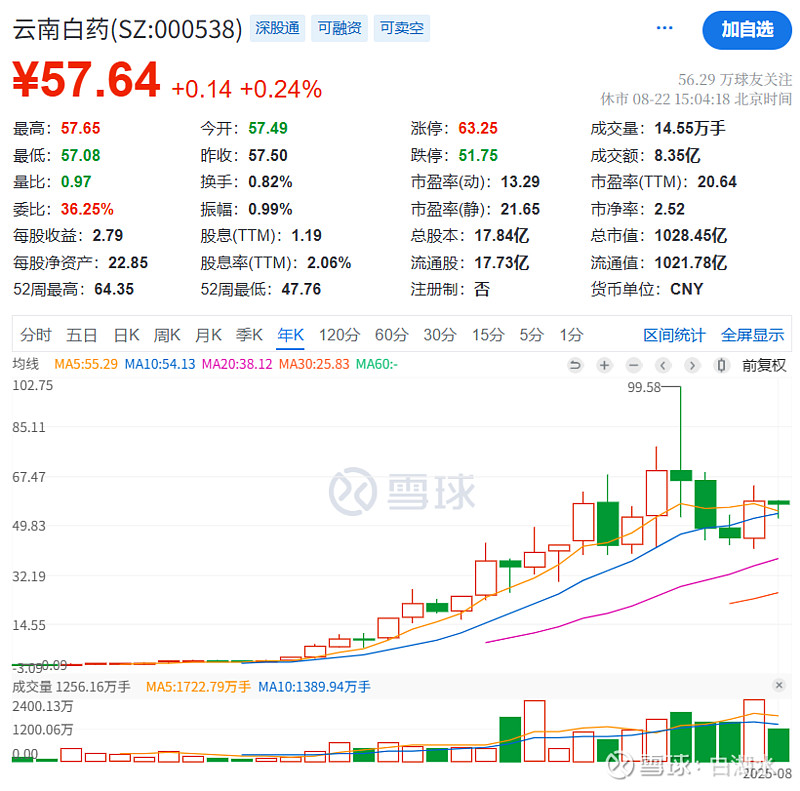Viewport: 800px width, 791px height.
Task: Click the 跌停 value 51.75
Action: coord(478,155)
